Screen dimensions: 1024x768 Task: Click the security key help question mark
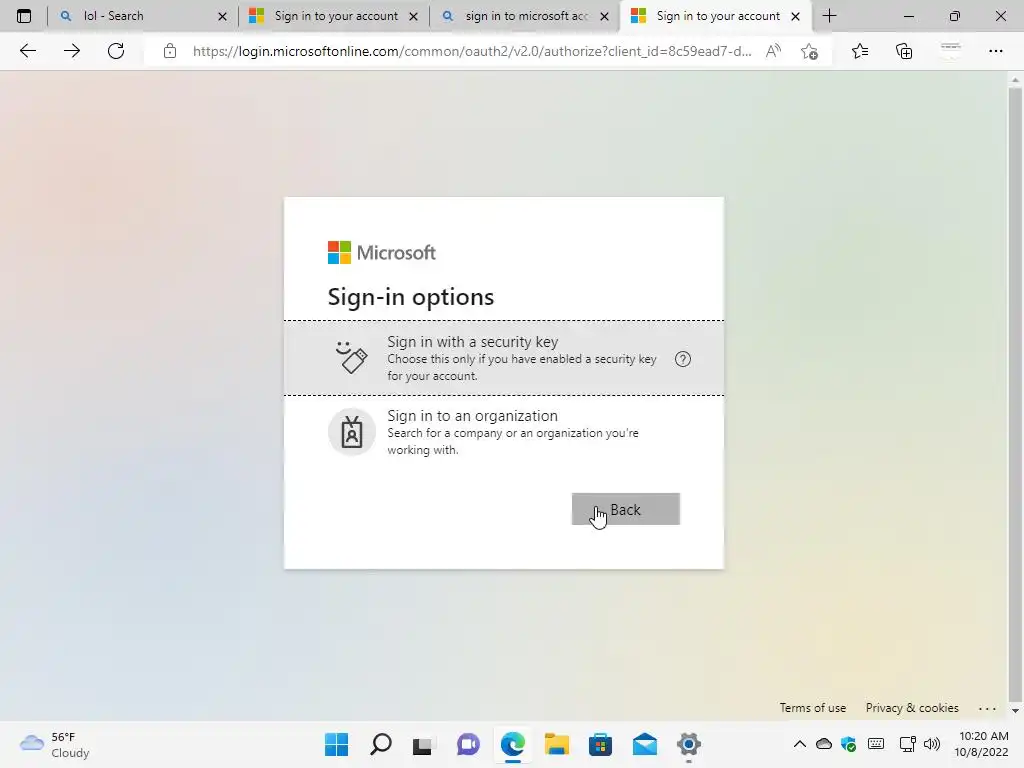682,359
